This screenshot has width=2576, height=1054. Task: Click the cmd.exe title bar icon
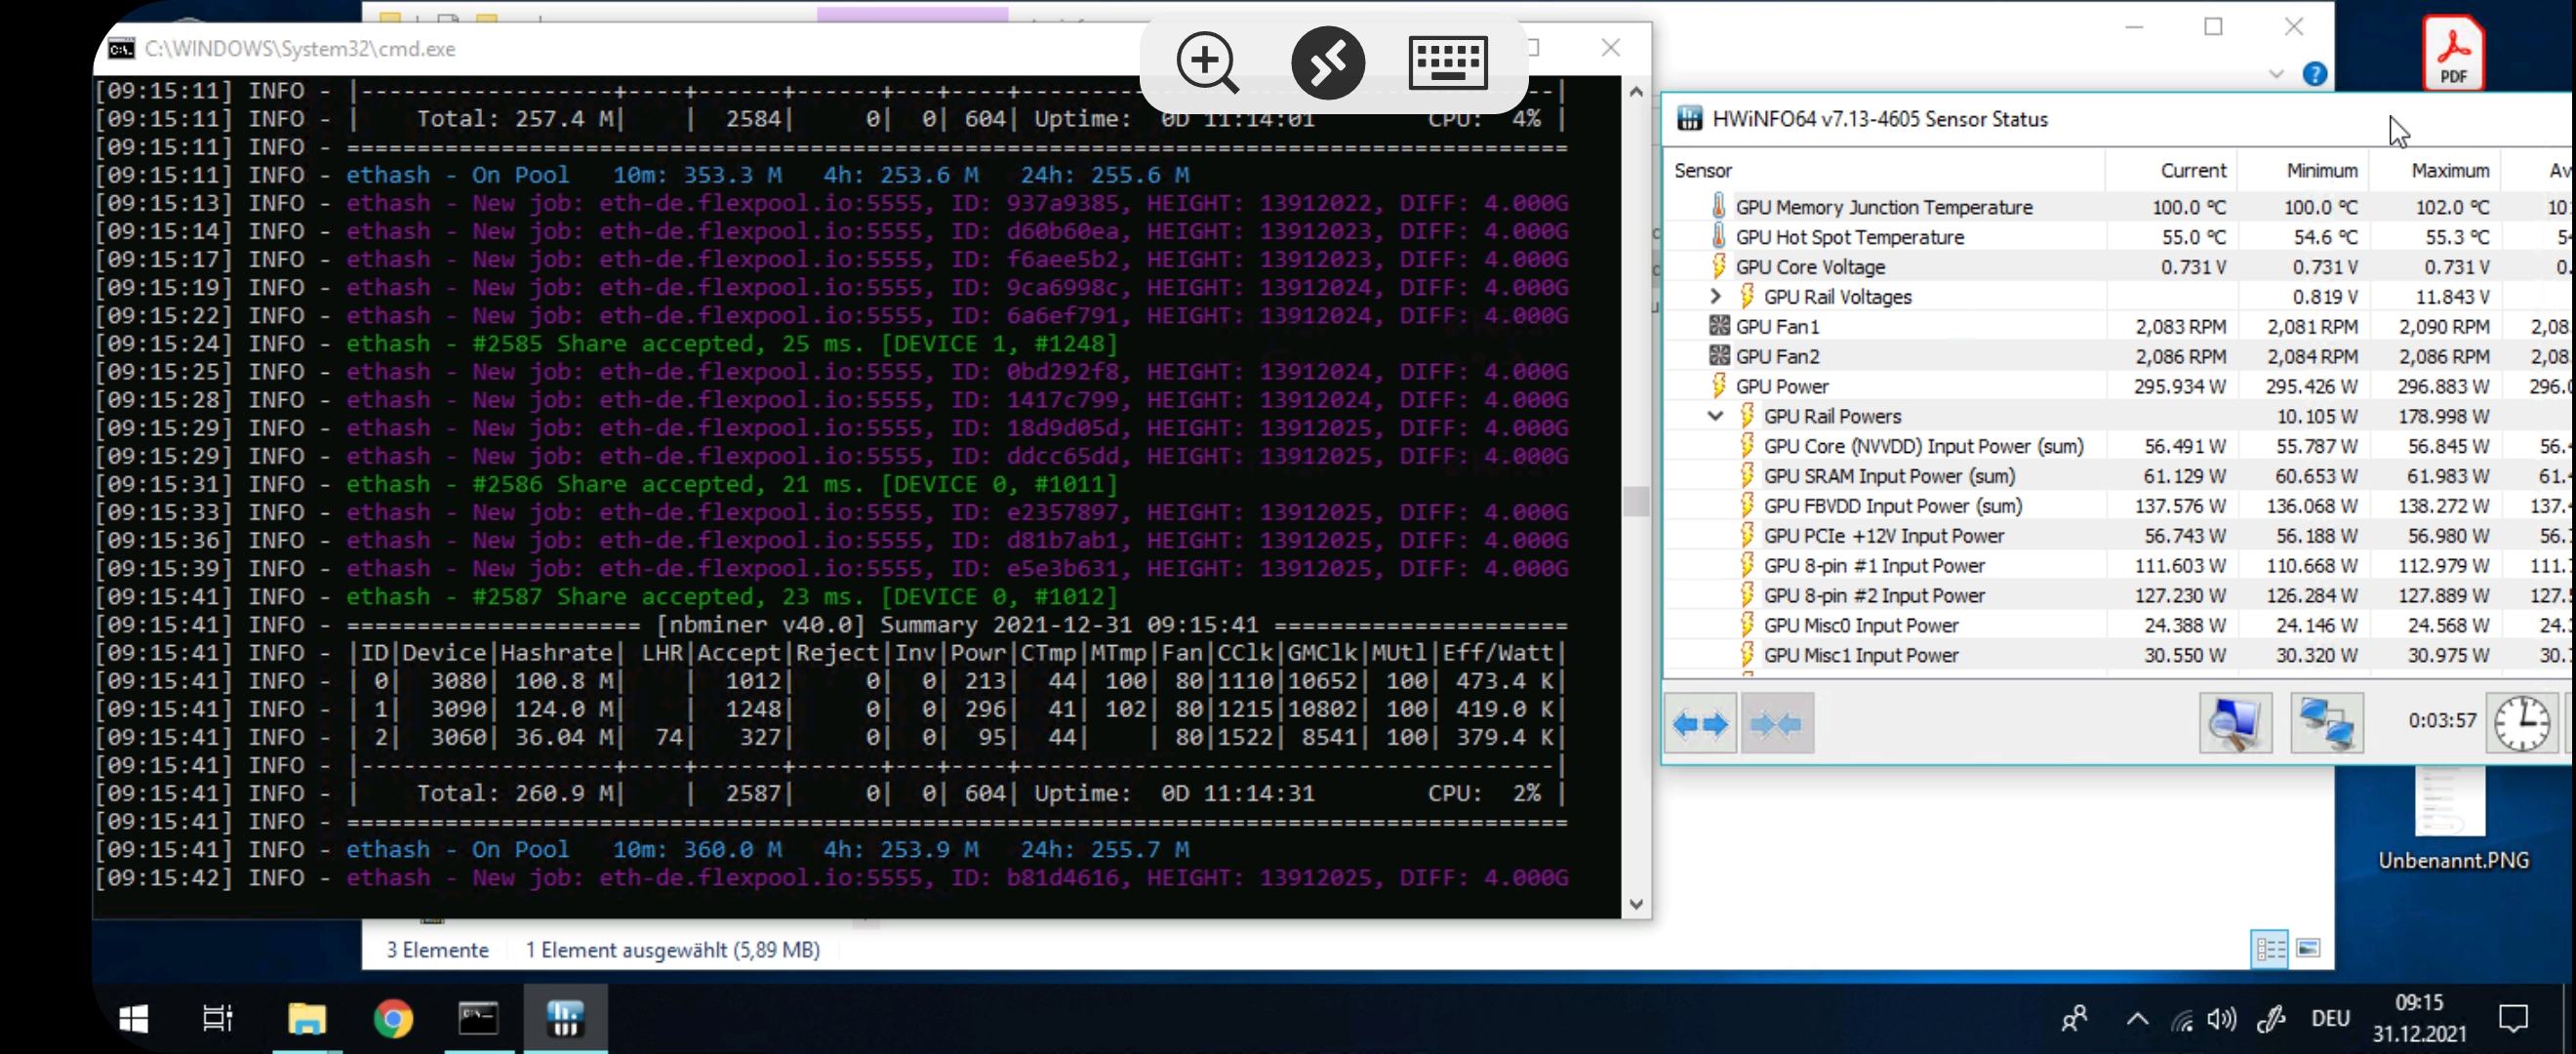(121, 49)
